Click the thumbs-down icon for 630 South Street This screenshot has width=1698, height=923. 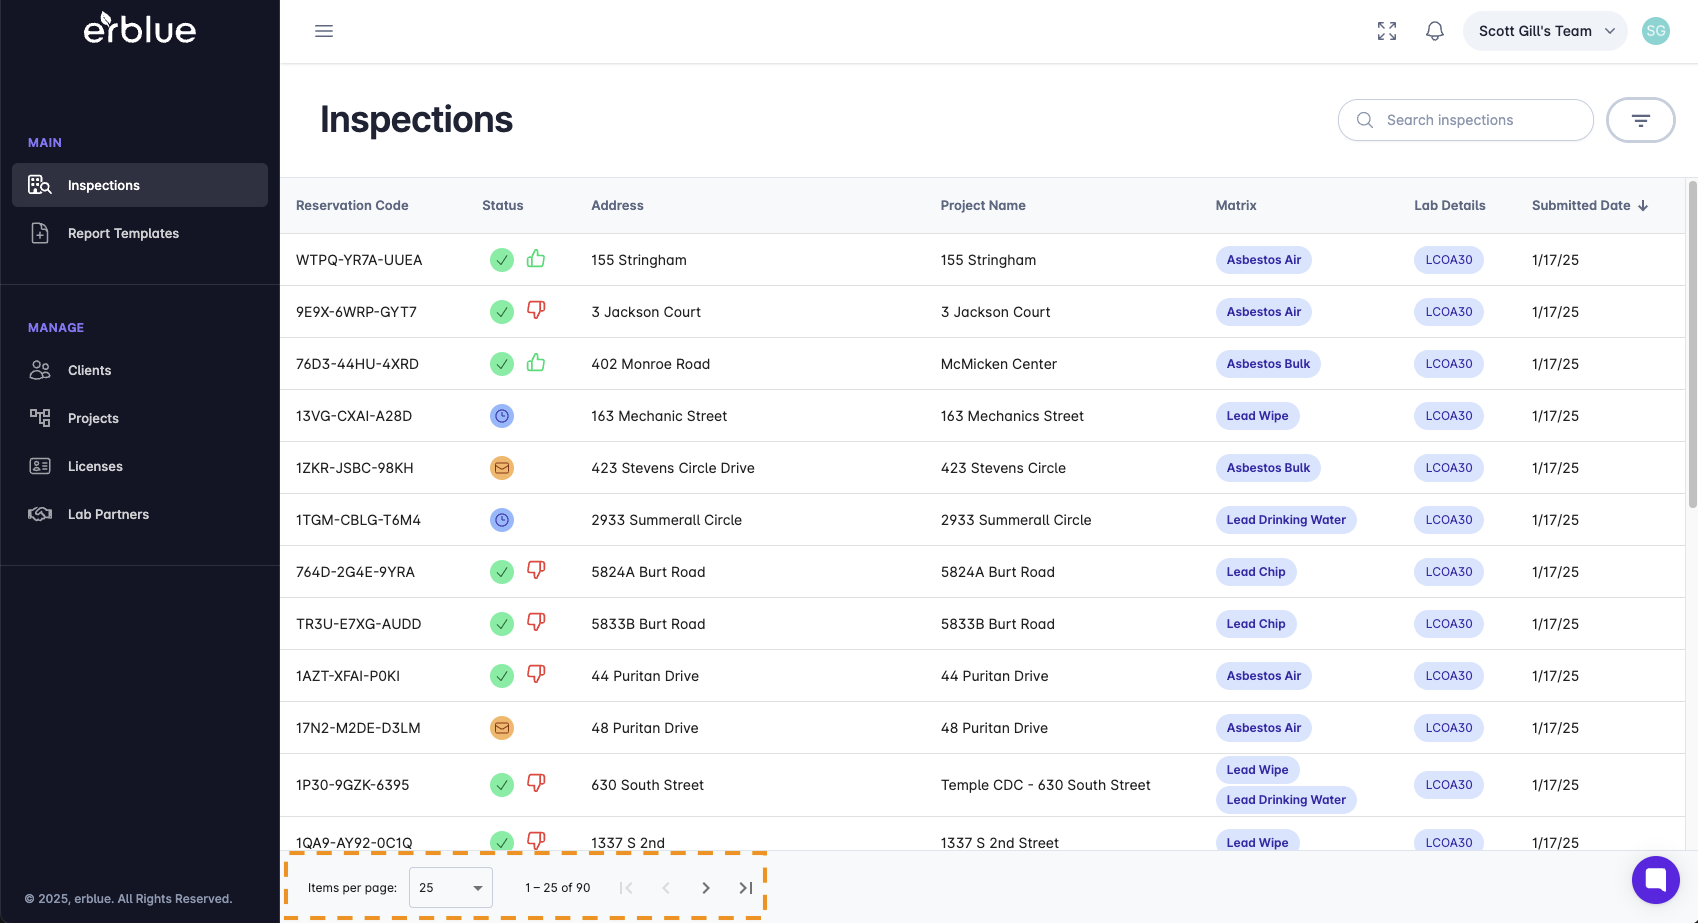tap(536, 784)
